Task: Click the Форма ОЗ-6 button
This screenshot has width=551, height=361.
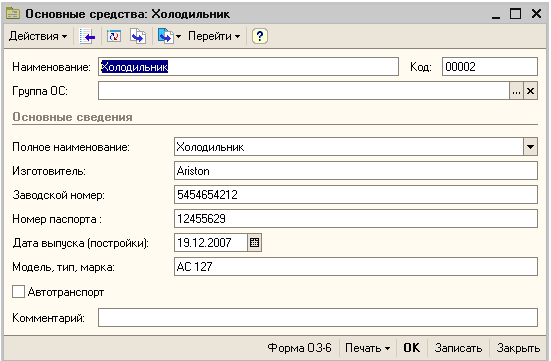Action: 299,348
